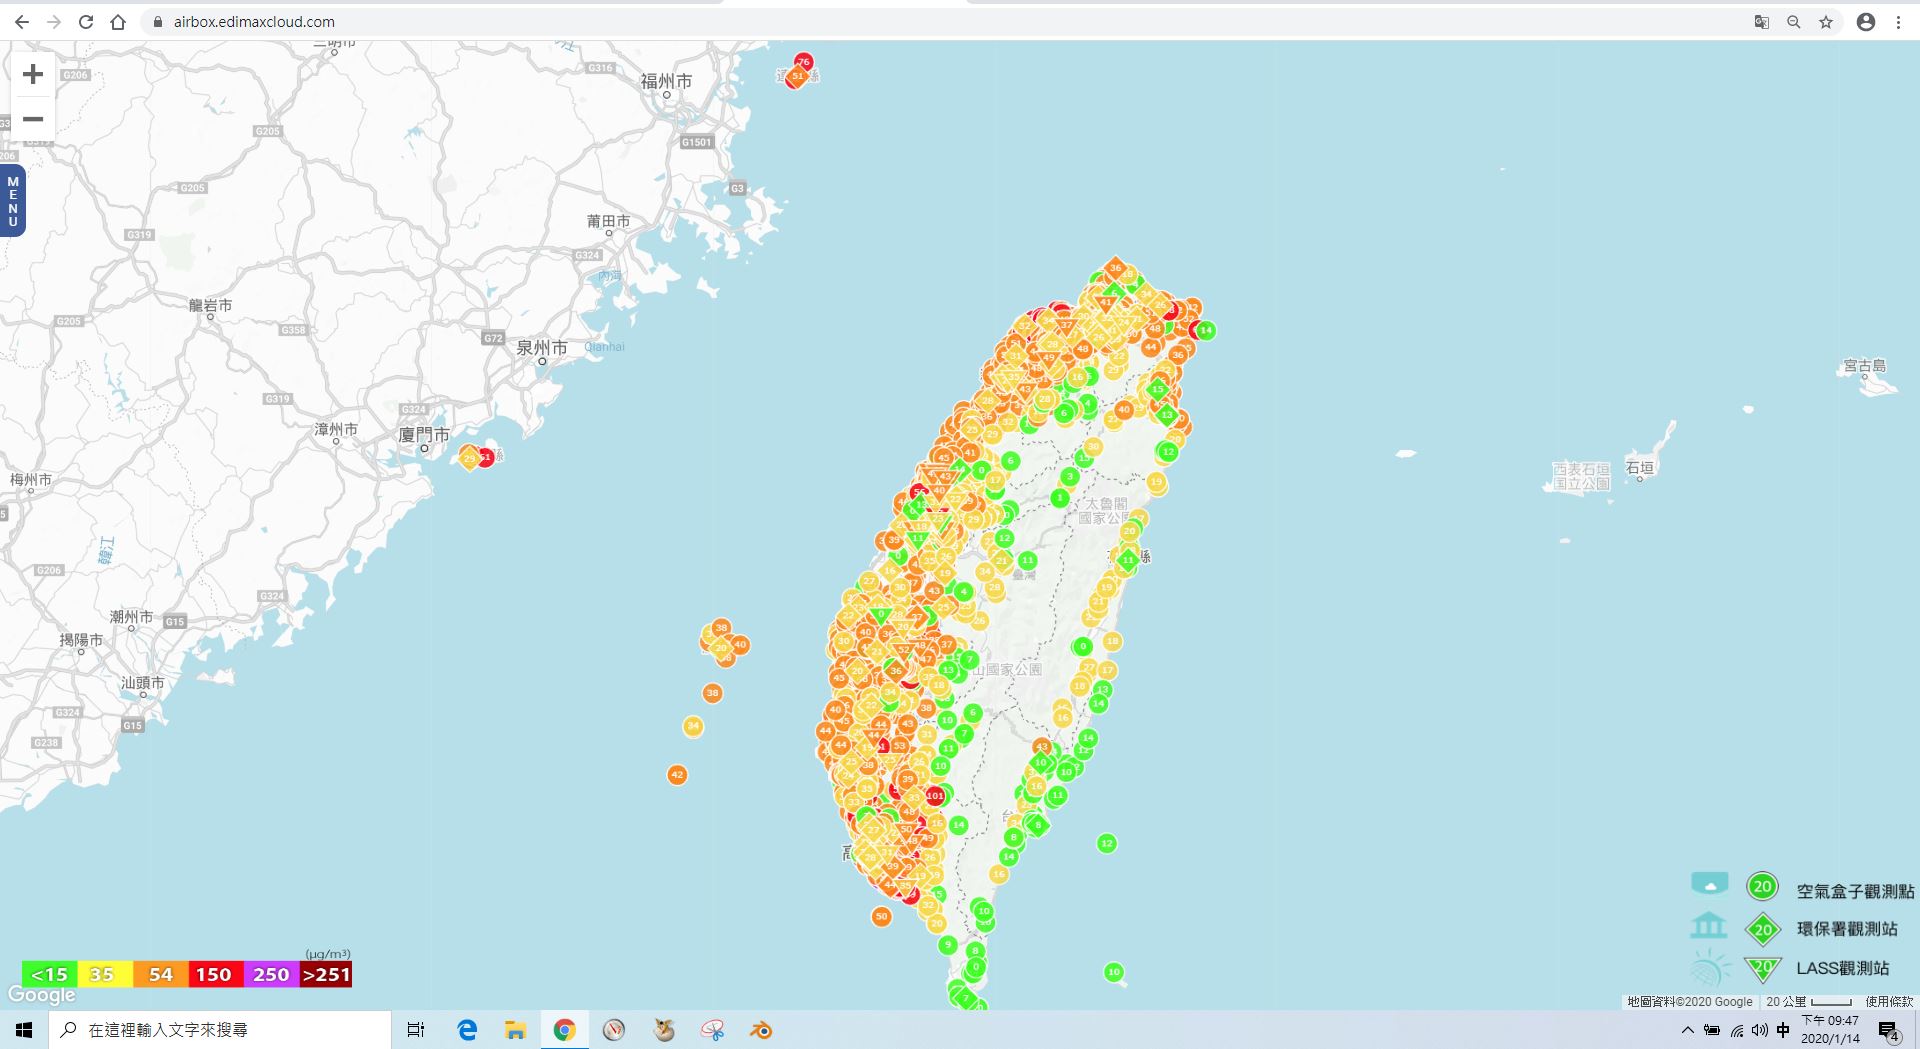Open 使用條款 terms of use link
This screenshot has height=1049, width=1920.
[x=1889, y=1001]
